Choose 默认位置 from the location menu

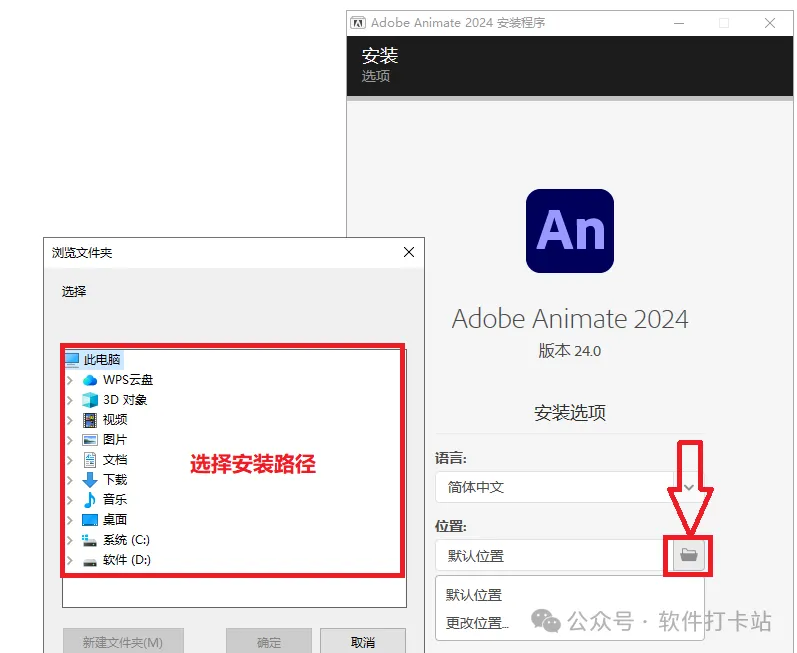click(474, 595)
